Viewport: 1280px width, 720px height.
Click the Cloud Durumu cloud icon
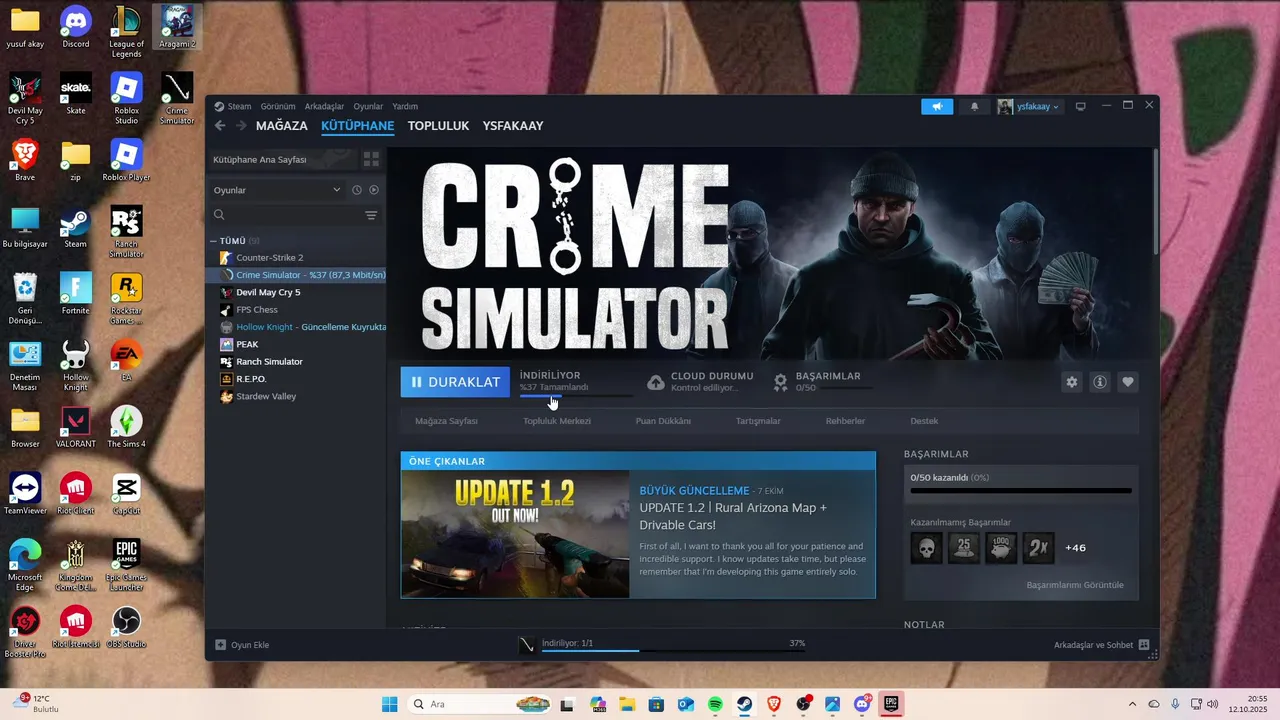(x=656, y=382)
